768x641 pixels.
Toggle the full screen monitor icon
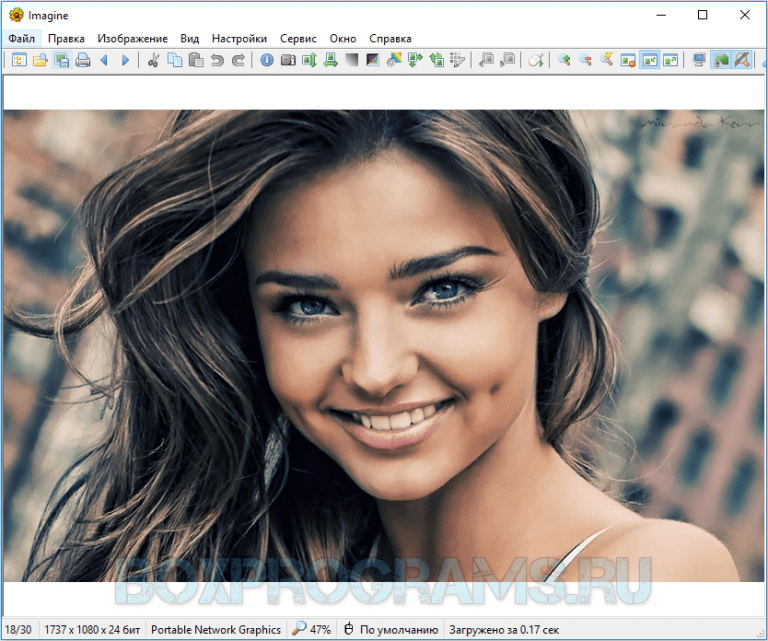[698, 61]
